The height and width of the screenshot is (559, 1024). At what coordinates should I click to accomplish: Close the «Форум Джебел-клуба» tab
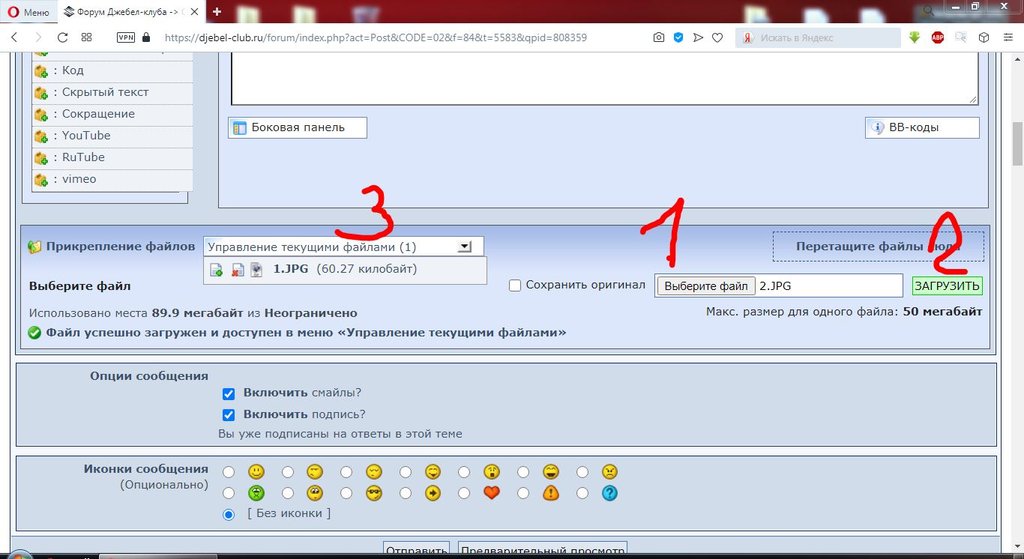coord(195,12)
